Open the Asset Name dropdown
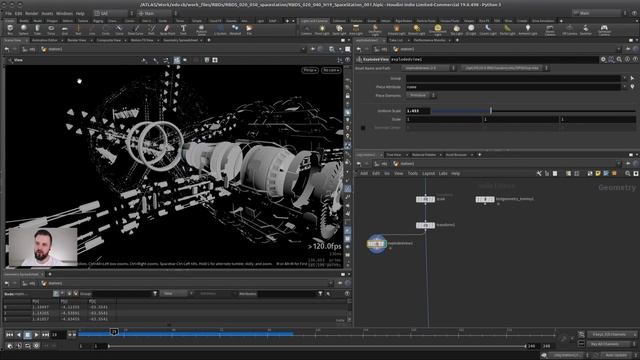This screenshot has width=640, height=360. tap(430, 68)
